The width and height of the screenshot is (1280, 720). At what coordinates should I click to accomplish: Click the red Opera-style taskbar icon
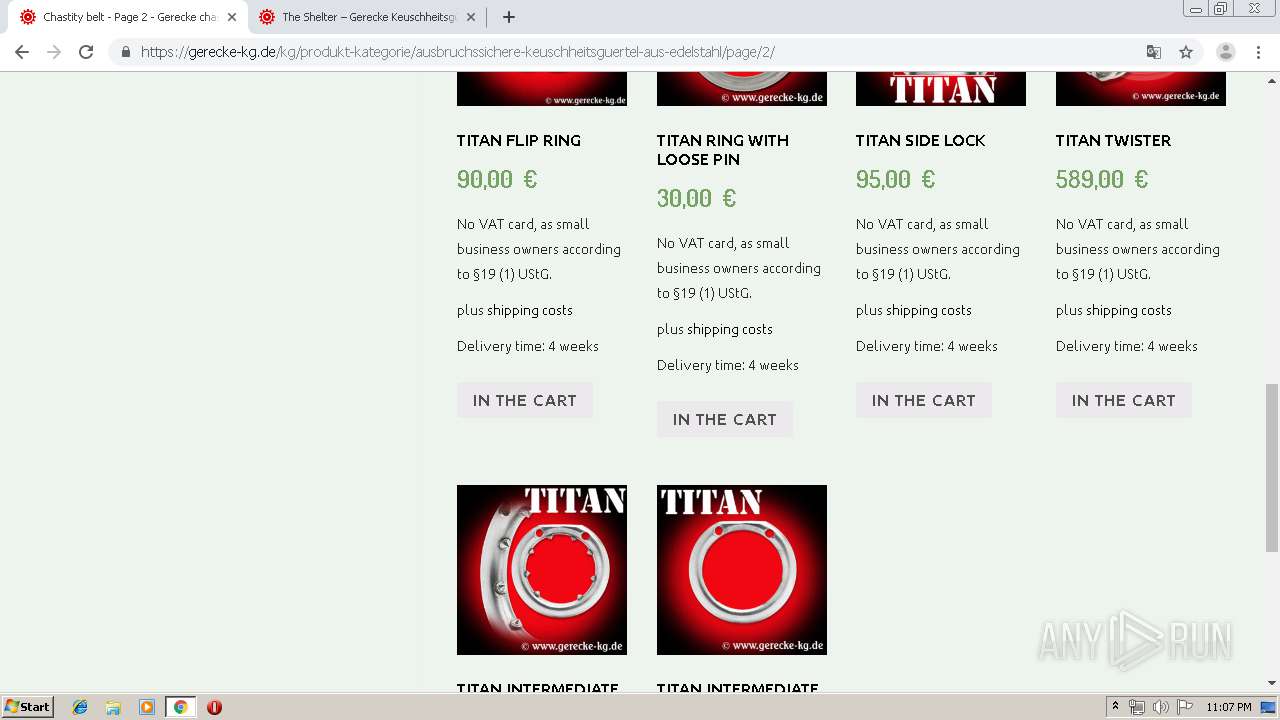click(214, 707)
